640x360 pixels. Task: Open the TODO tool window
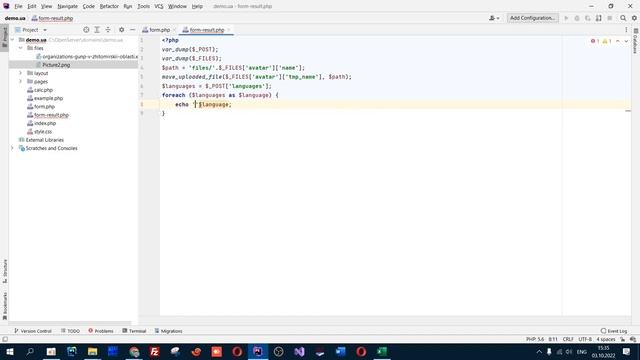pos(70,331)
